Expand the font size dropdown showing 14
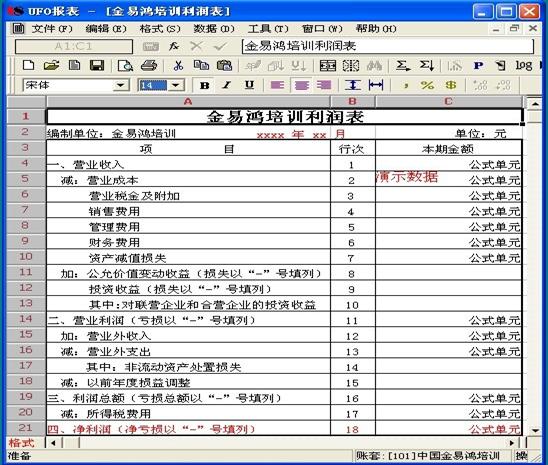This screenshot has height=465, width=548. 175,85
